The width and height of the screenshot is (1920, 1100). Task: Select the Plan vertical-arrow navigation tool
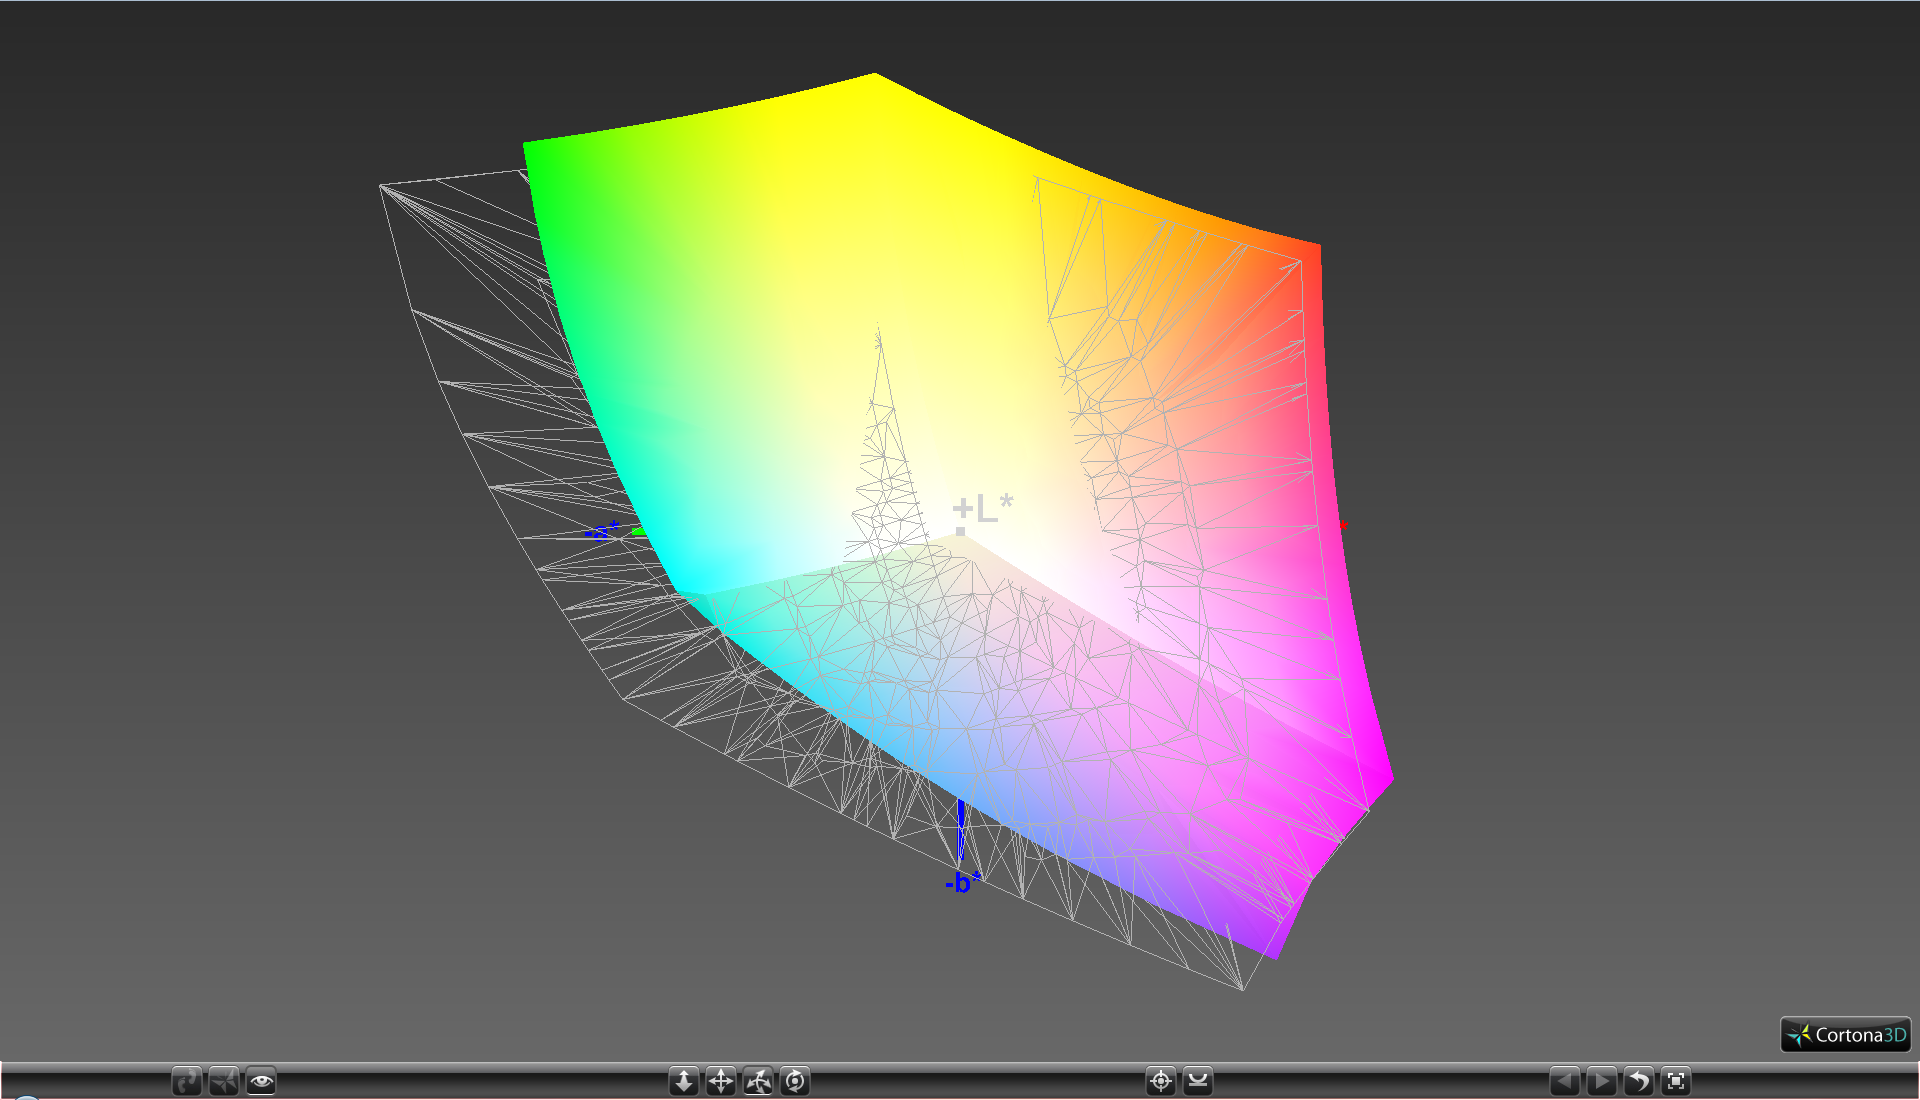point(684,1081)
